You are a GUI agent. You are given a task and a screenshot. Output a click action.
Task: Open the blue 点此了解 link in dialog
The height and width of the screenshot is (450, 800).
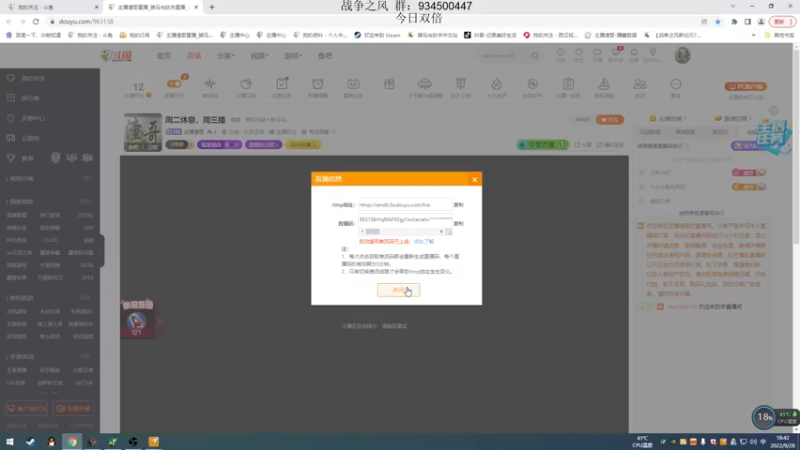pyautogui.click(x=423, y=241)
